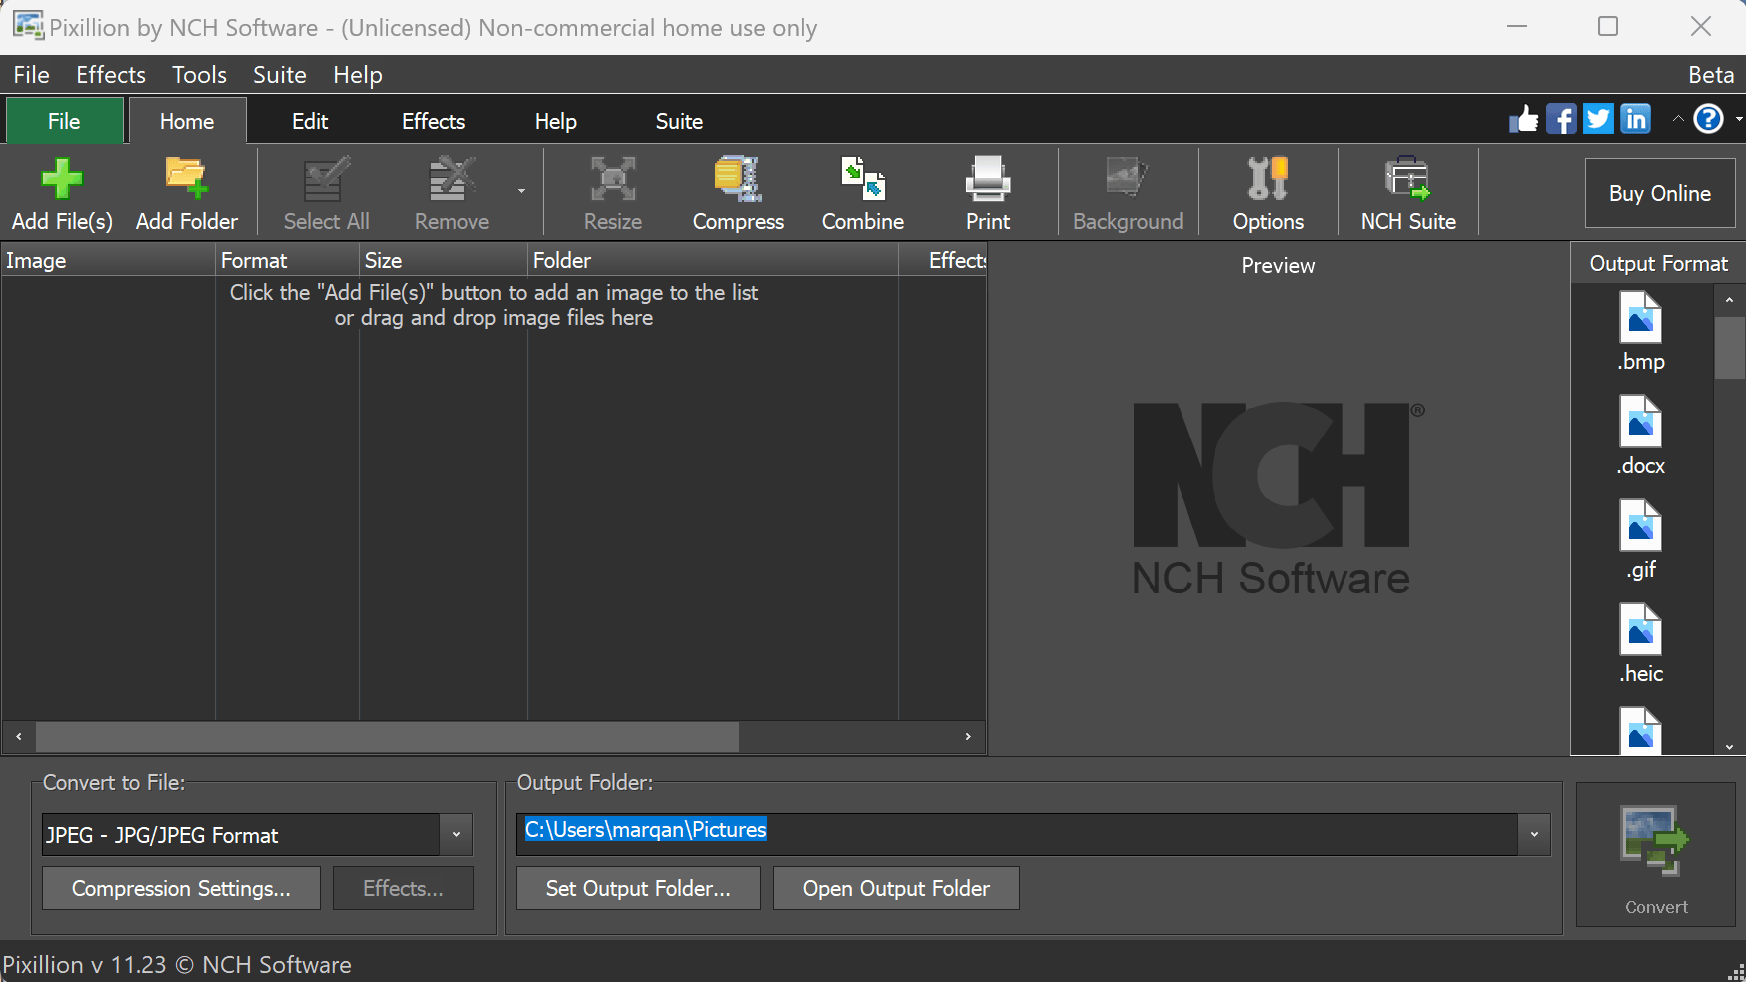
Task: Expand the Output Folder path dropdown
Action: (x=1534, y=835)
